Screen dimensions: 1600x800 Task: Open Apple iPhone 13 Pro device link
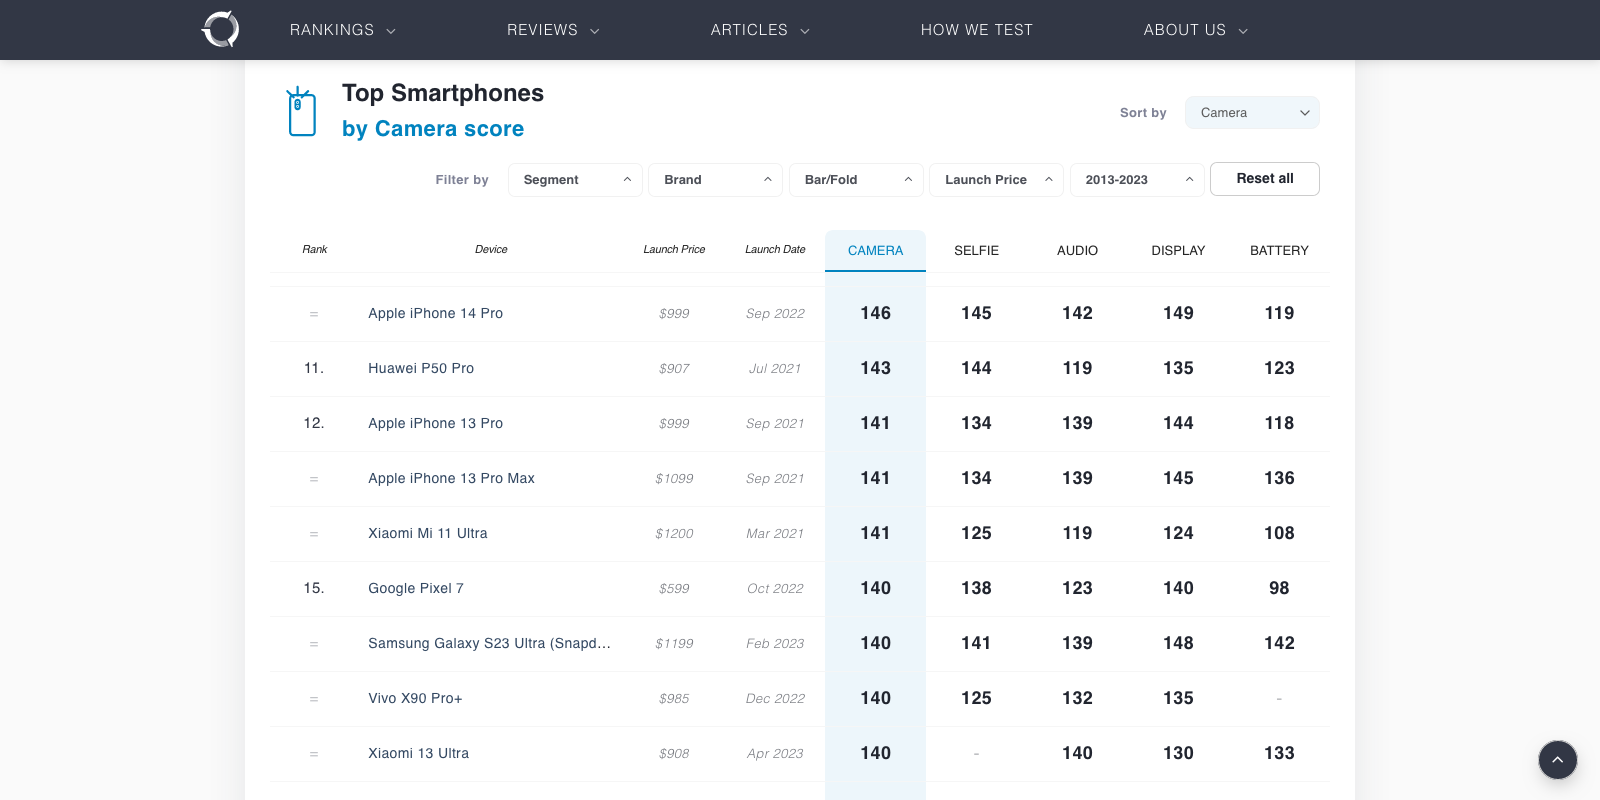point(435,423)
